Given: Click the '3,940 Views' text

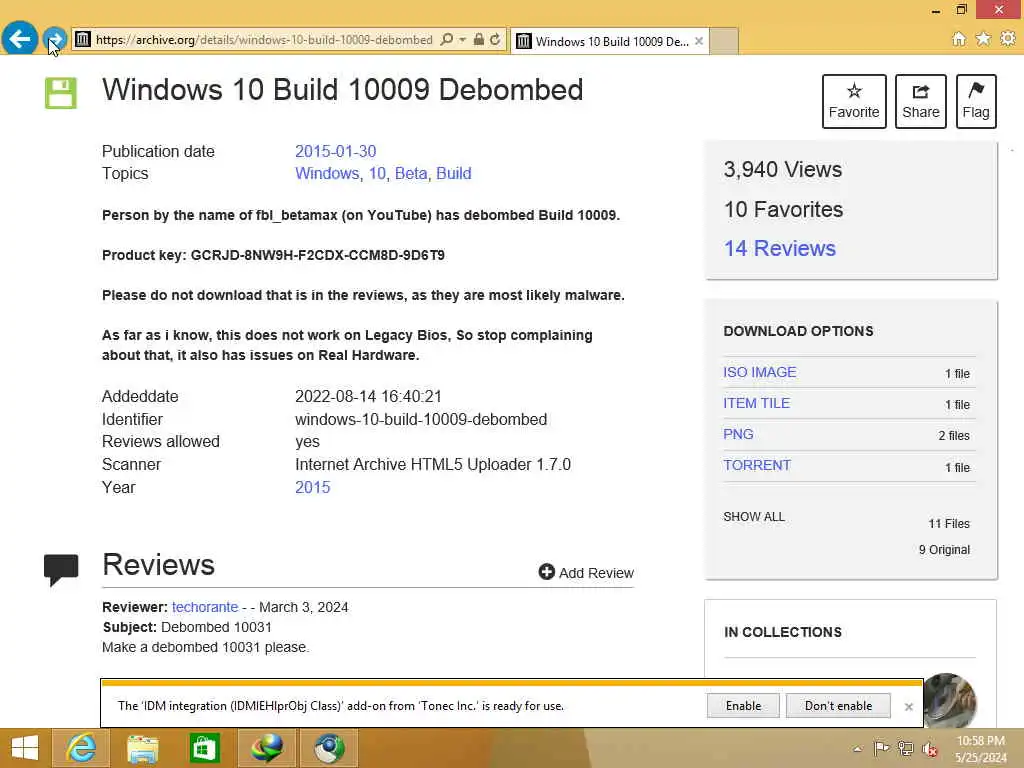Looking at the screenshot, I should [x=782, y=170].
